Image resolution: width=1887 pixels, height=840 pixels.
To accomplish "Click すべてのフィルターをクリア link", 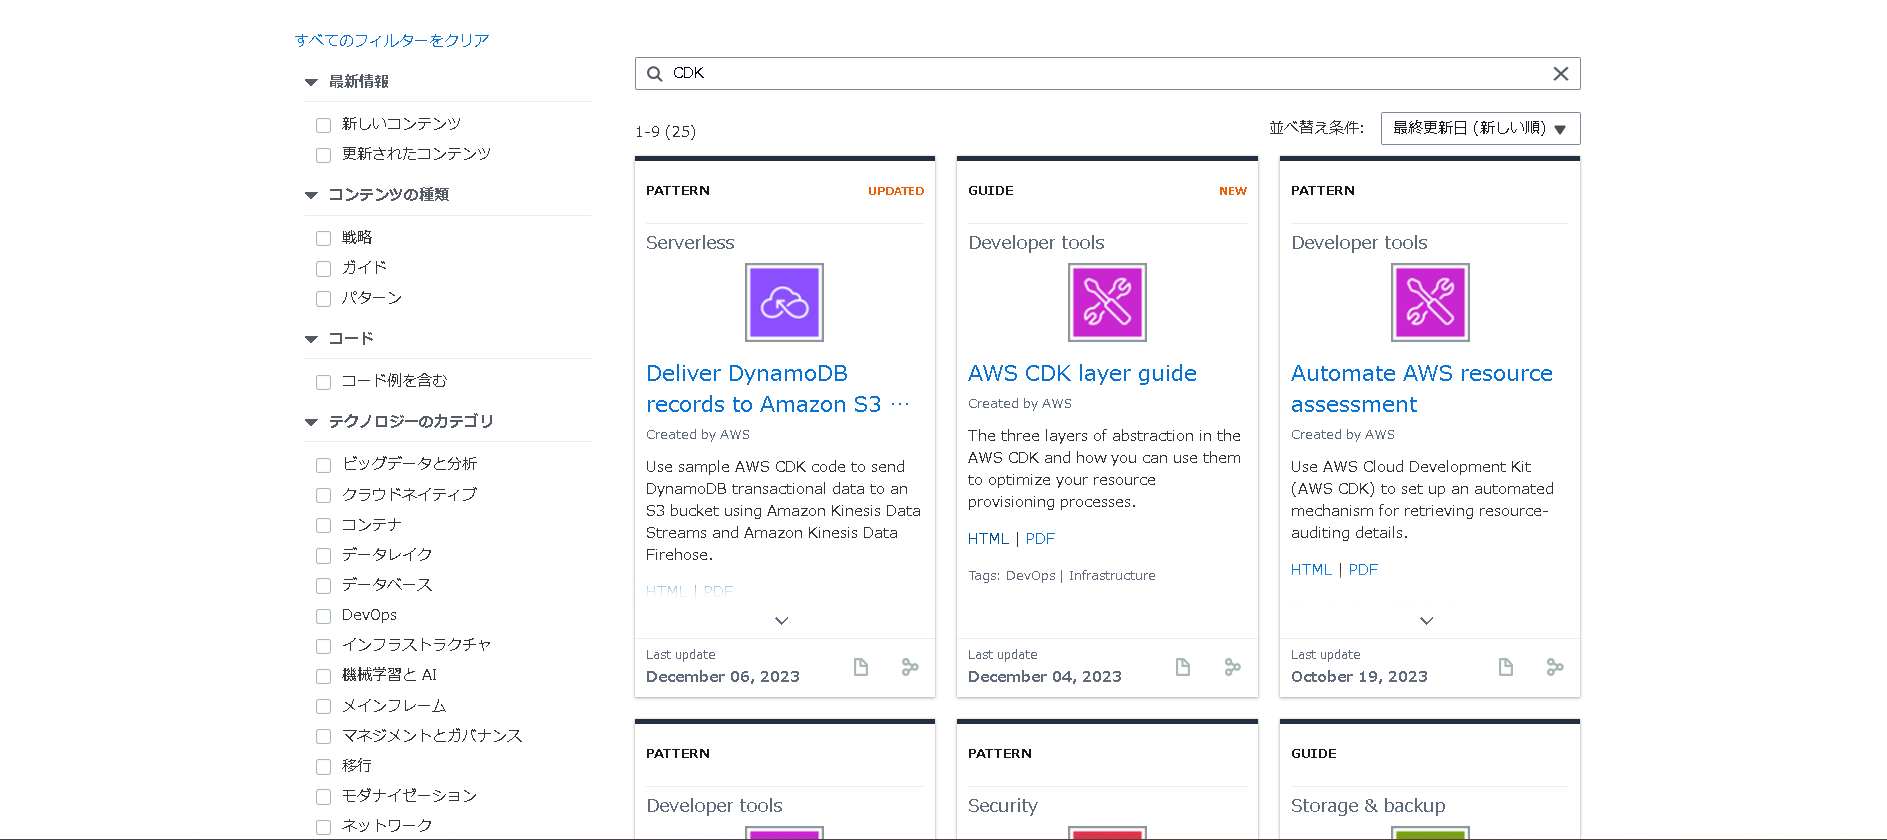I will [392, 40].
